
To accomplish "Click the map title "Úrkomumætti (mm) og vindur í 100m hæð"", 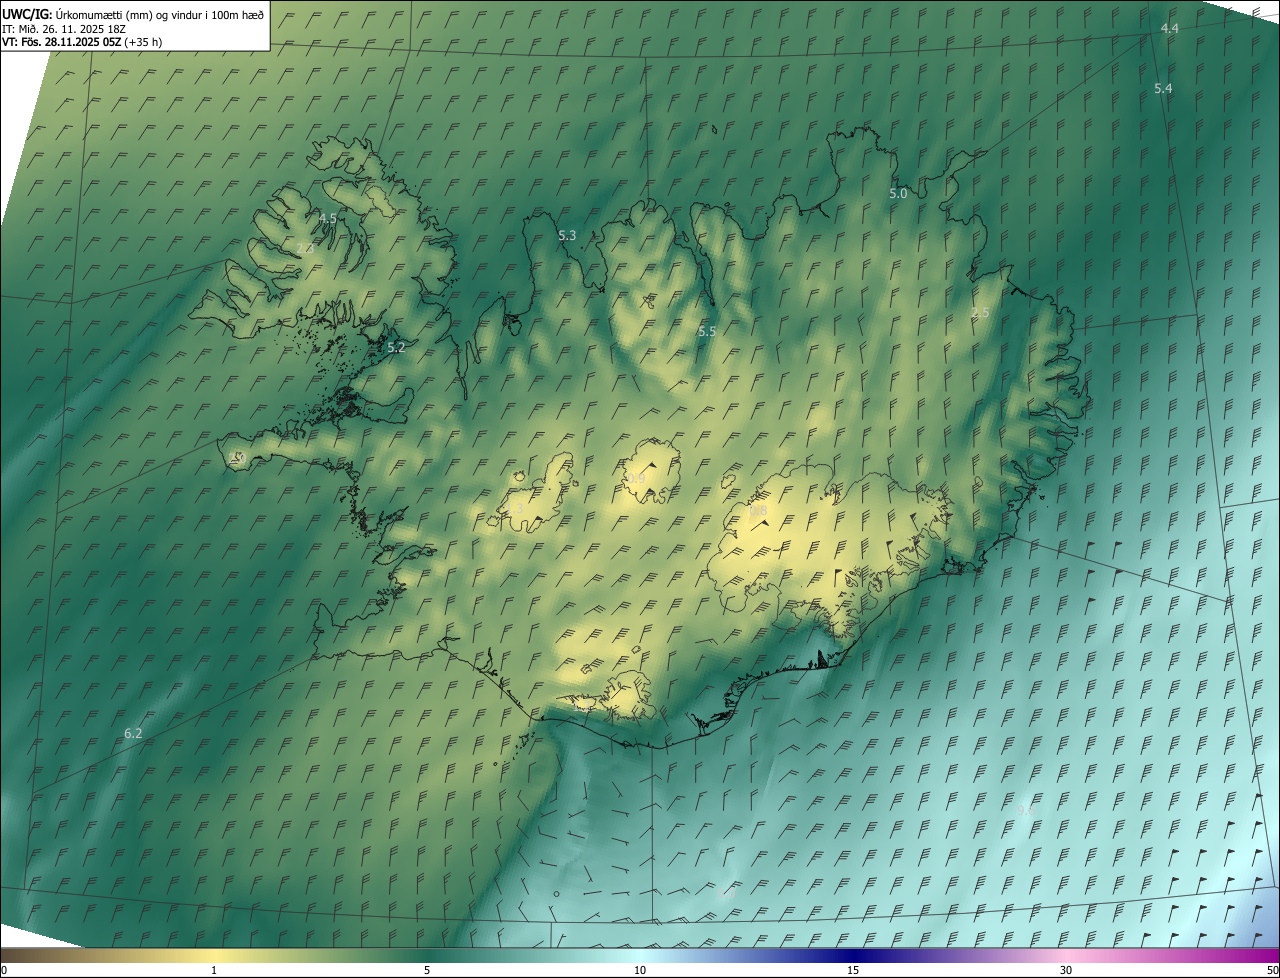I will (x=160, y=14).
